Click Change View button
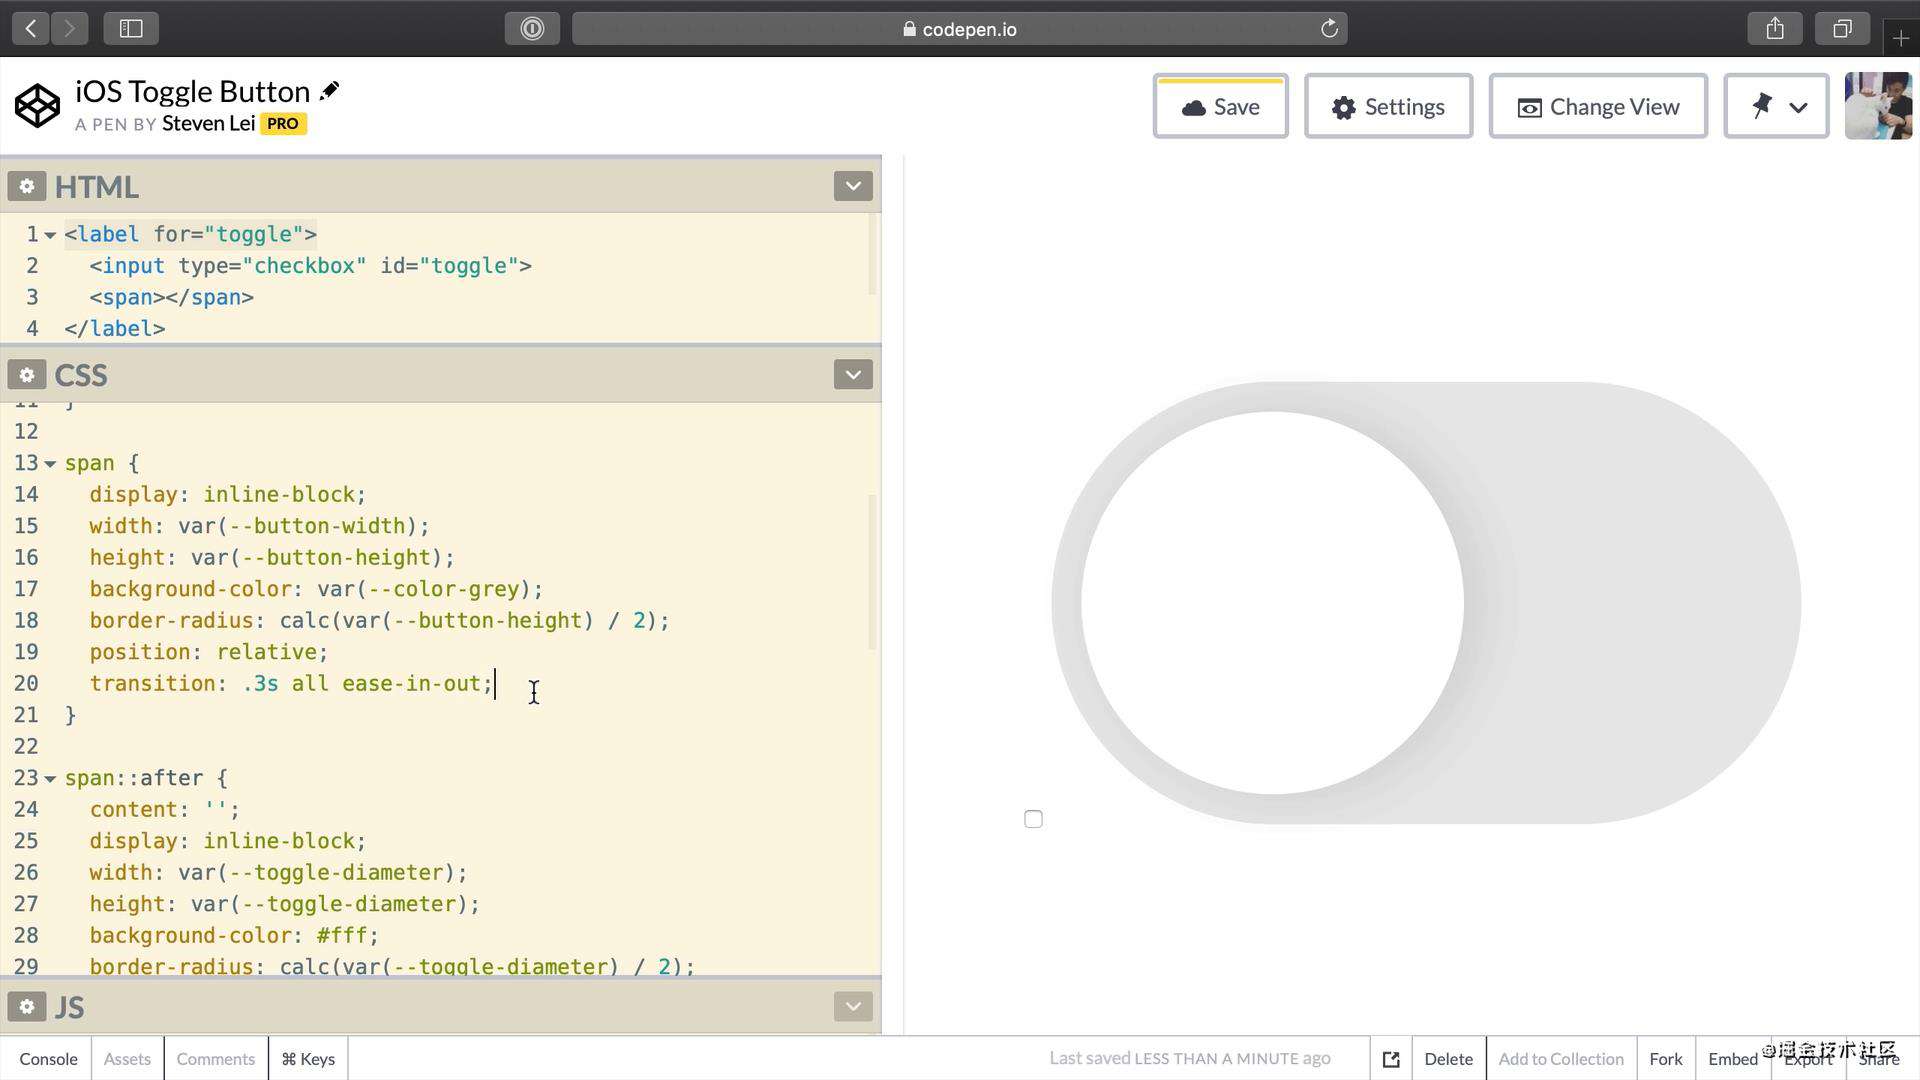Image resolution: width=1920 pixels, height=1080 pixels. tap(1598, 106)
